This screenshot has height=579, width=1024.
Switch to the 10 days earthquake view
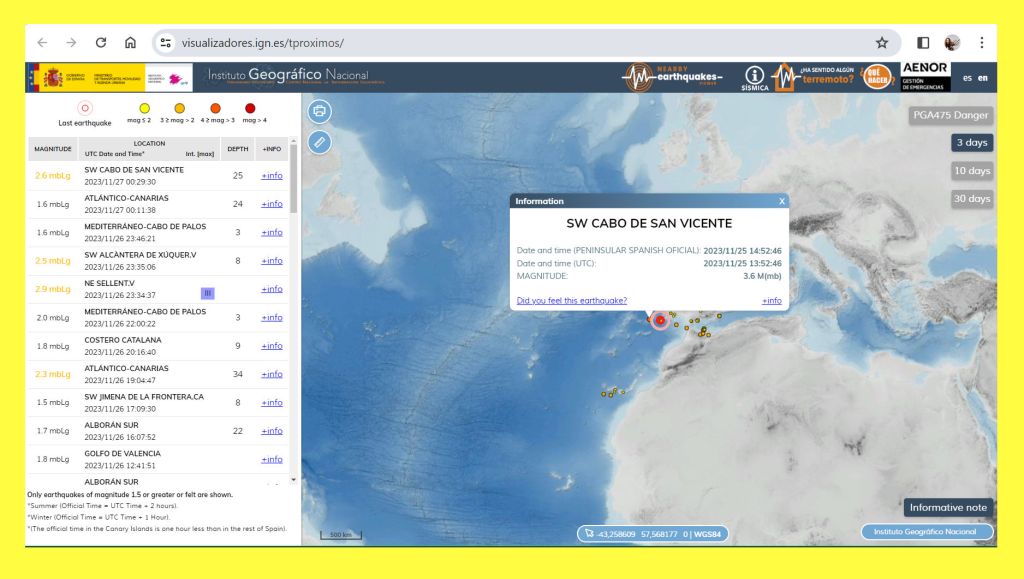point(971,171)
